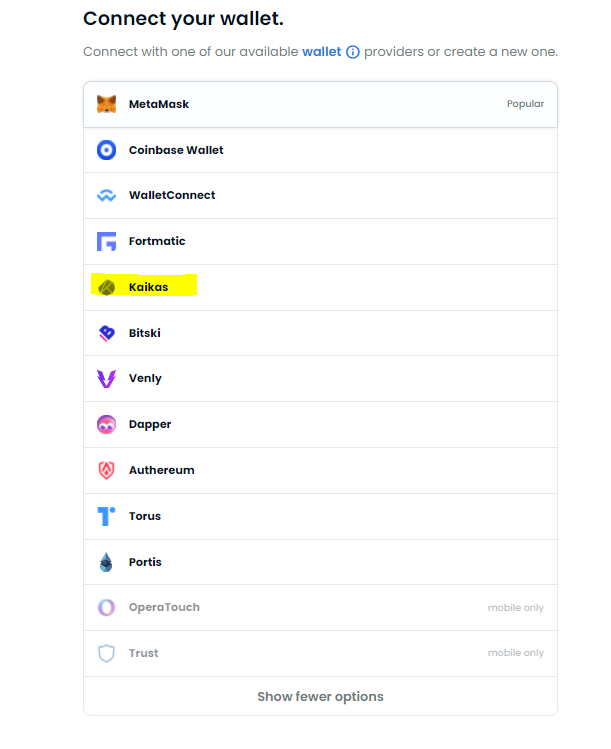
Task: Choose the MetaMask wallet label
Action: [159, 104]
